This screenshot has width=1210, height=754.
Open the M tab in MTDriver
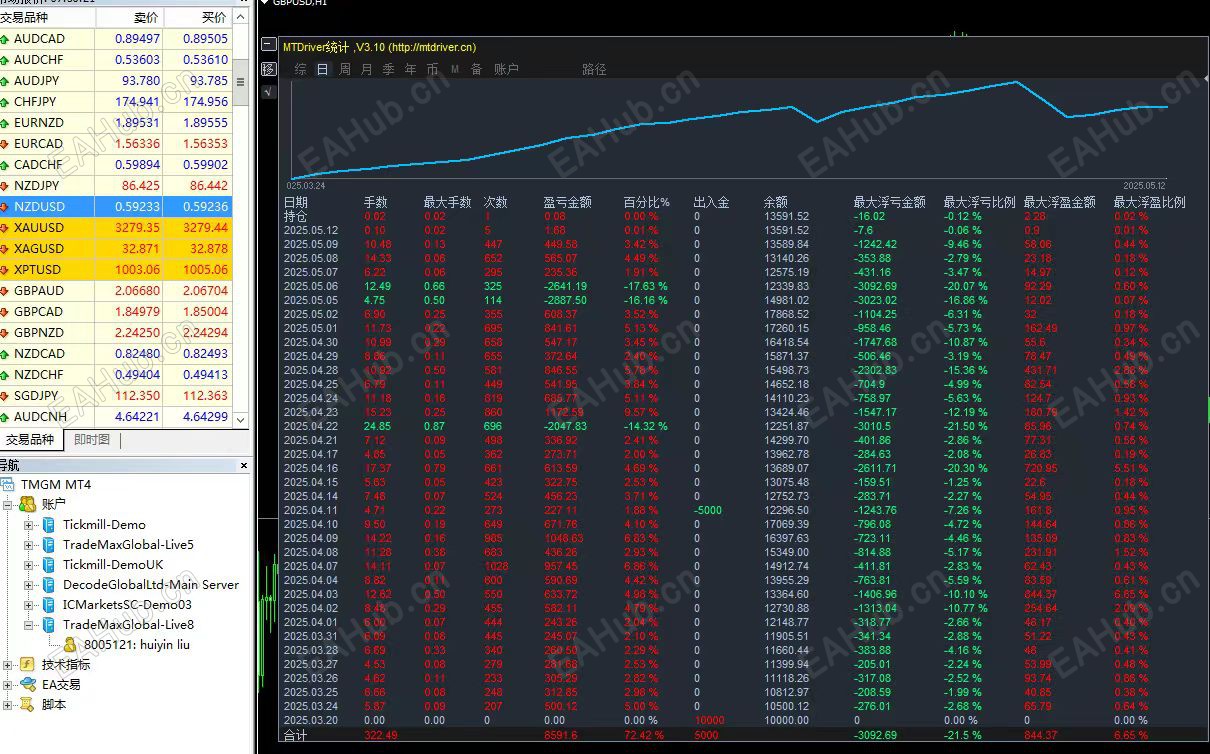455,69
